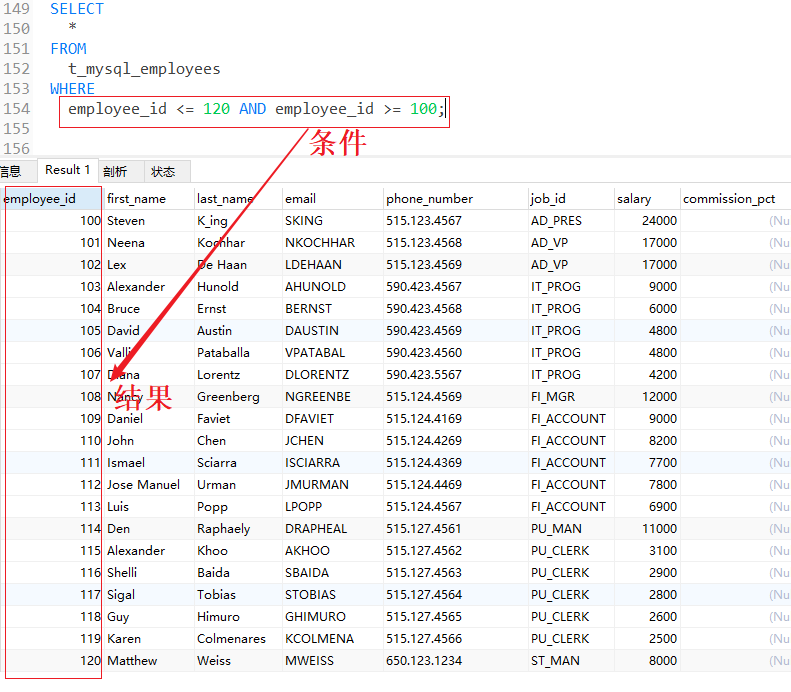Click the t_mysql_employees table name in query
The image size is (791, 692).
pyautogui.click(x=144, y=69)
